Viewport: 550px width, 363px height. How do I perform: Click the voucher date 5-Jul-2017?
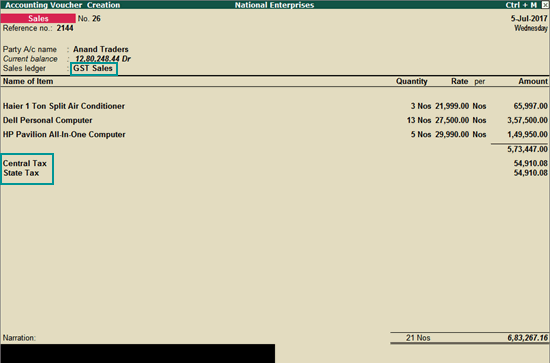(x=529, y=19)
